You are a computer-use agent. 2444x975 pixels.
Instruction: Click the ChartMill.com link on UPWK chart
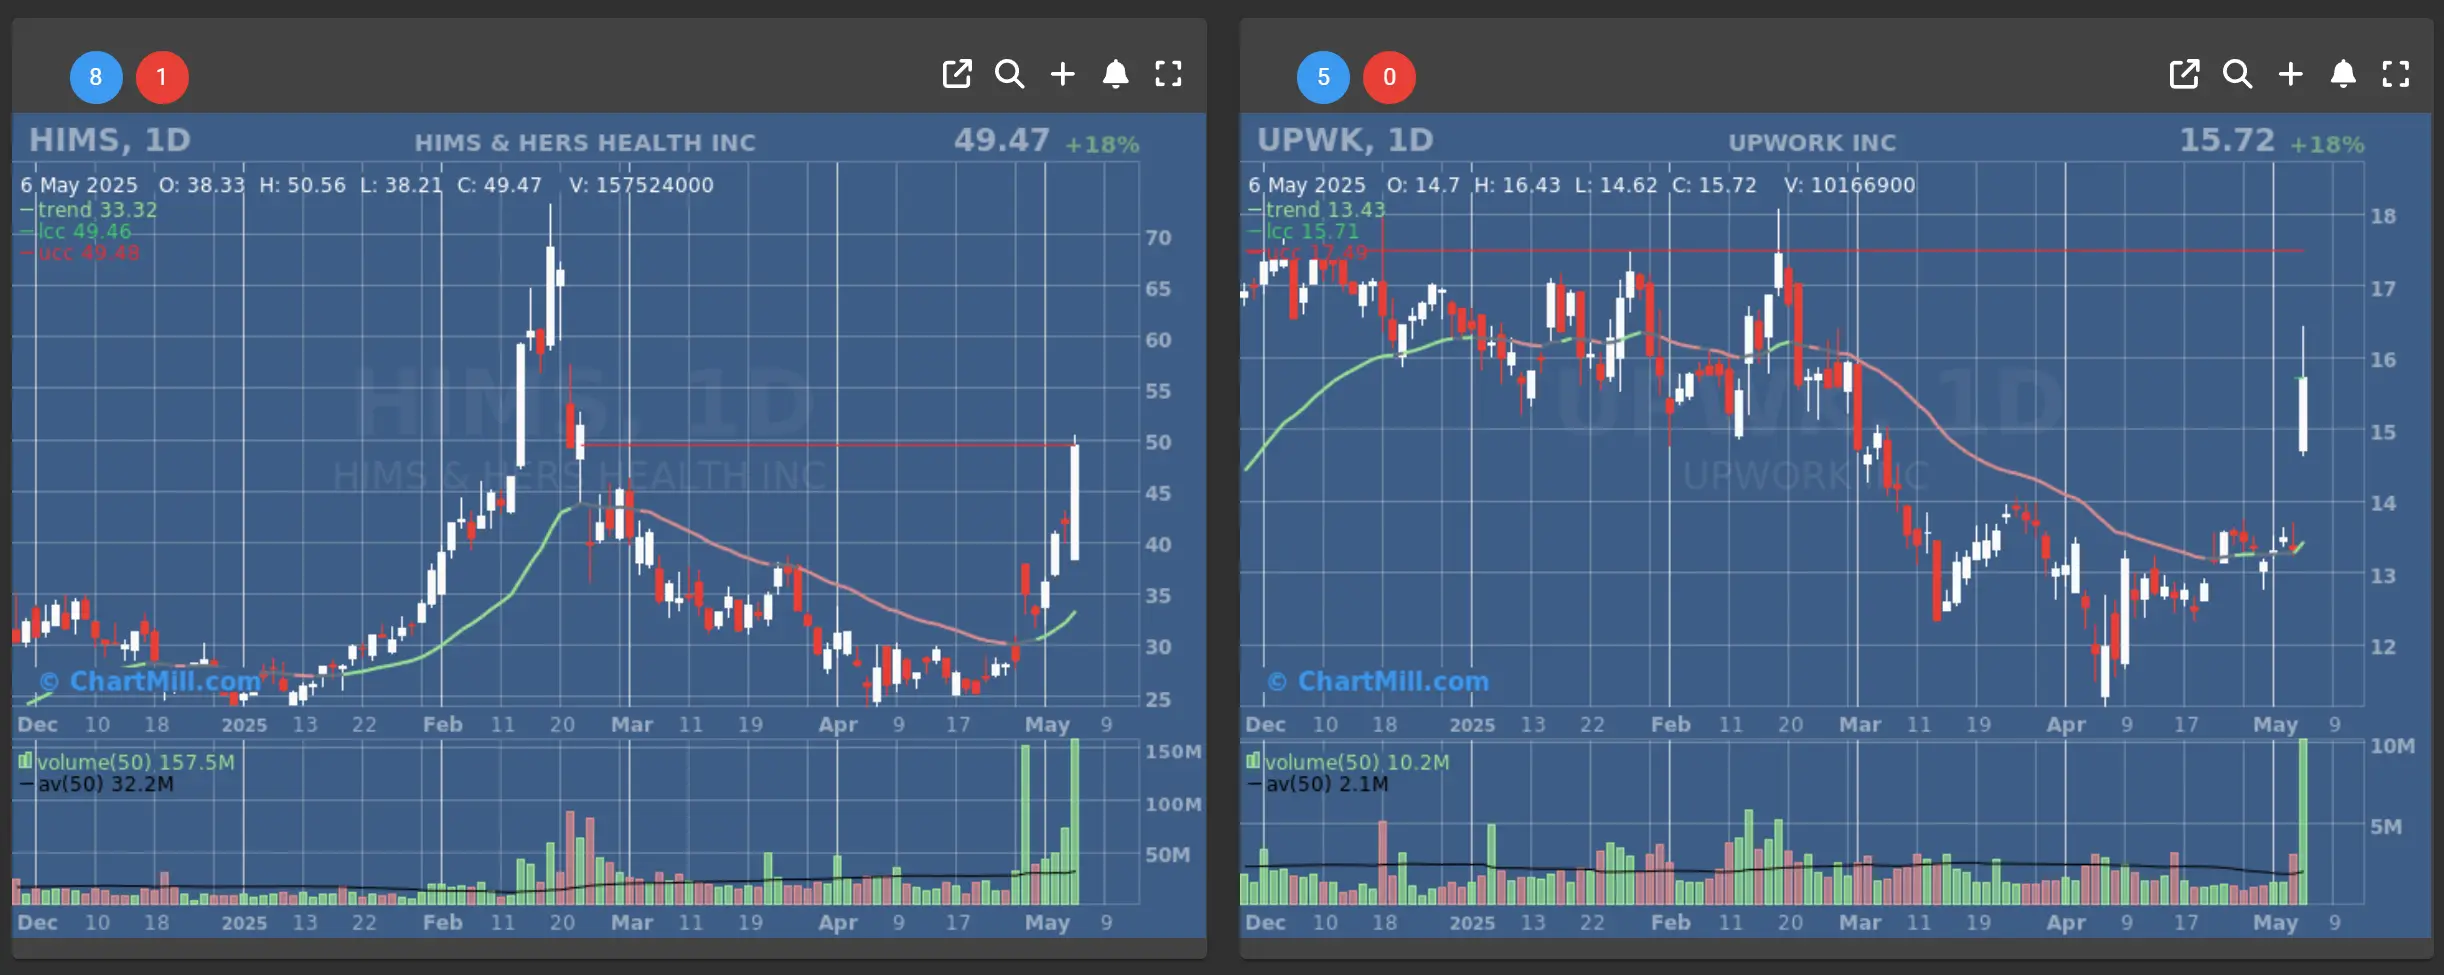coord(1378,681)
